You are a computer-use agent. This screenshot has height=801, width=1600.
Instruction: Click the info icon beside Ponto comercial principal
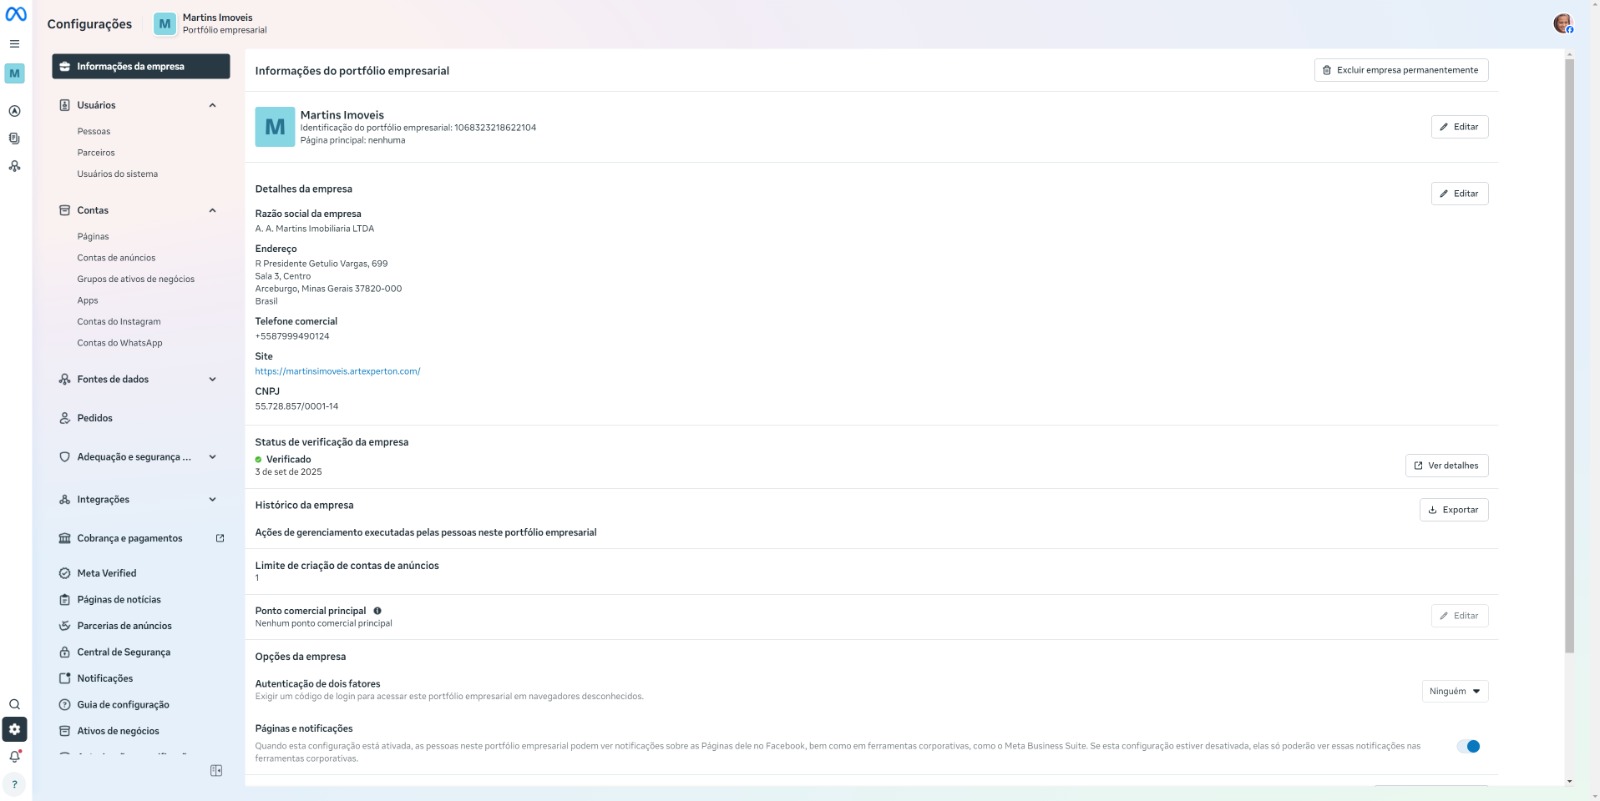[x=377, y=611]
